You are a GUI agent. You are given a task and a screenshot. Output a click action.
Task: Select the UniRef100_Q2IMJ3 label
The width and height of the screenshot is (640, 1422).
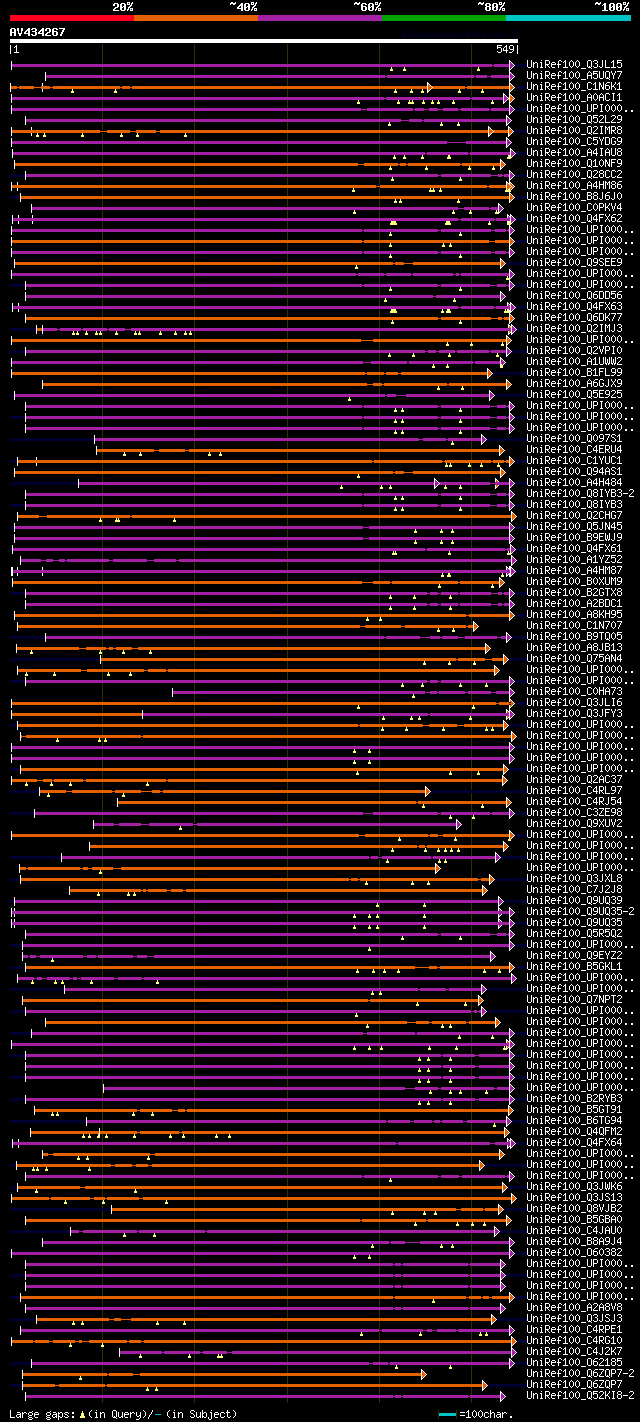pos(574,328)
